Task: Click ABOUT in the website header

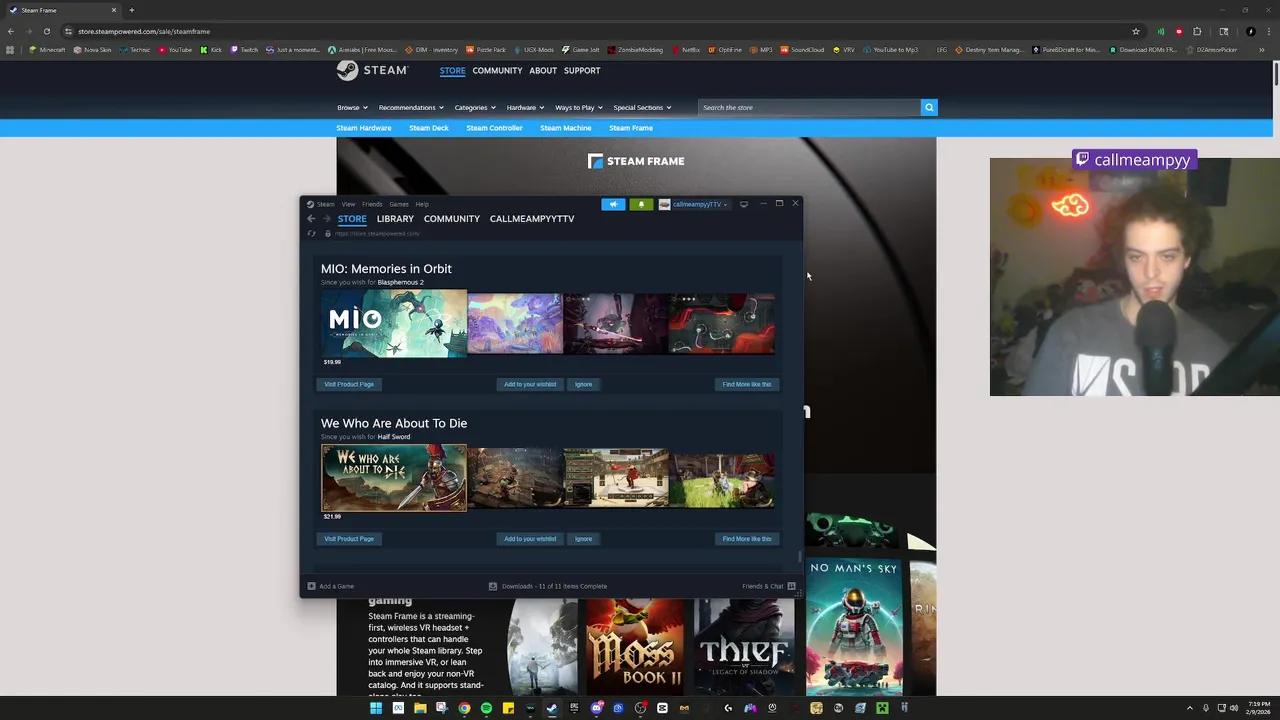Action: (x=543, y=71)
